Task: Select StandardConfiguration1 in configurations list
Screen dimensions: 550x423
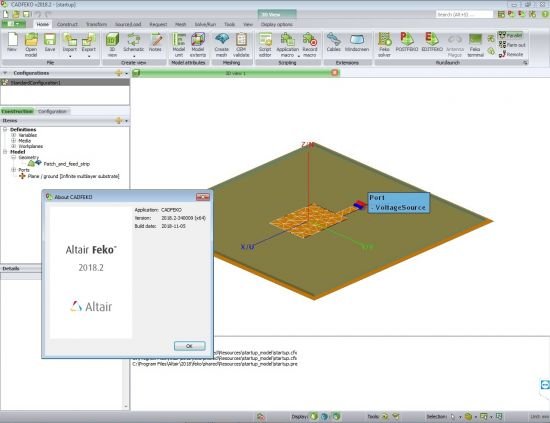Action: point(65,82)
